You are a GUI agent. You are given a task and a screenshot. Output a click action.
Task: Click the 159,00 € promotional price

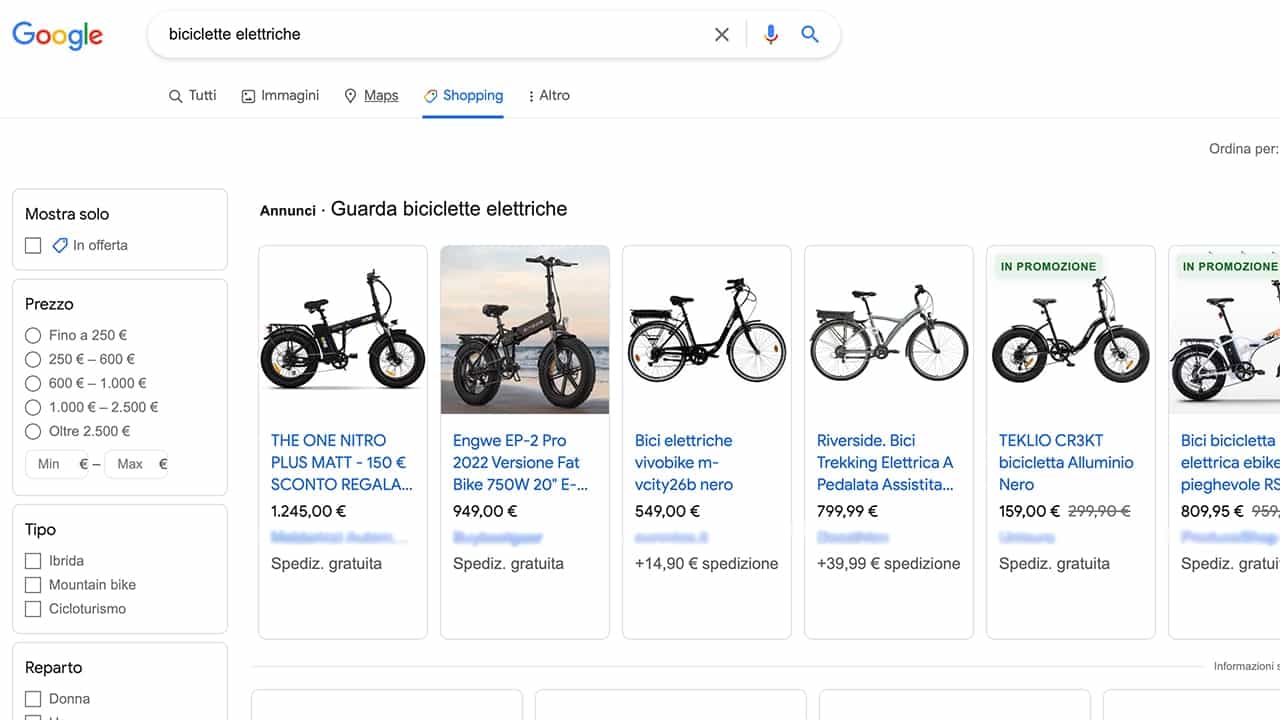tap(1029, 511)
